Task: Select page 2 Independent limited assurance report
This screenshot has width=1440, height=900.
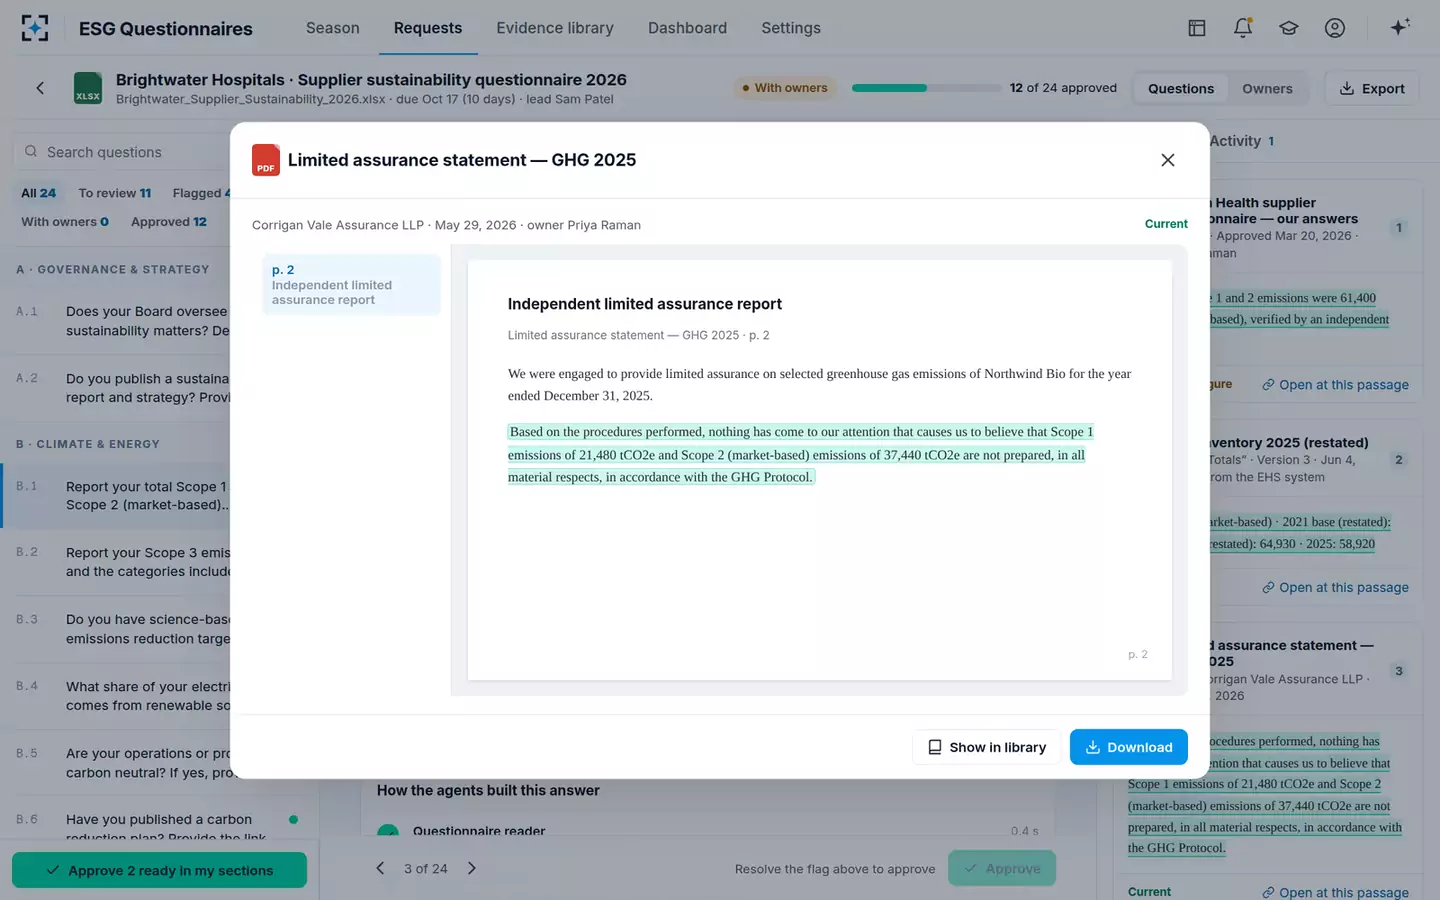Action: (351, 285)
